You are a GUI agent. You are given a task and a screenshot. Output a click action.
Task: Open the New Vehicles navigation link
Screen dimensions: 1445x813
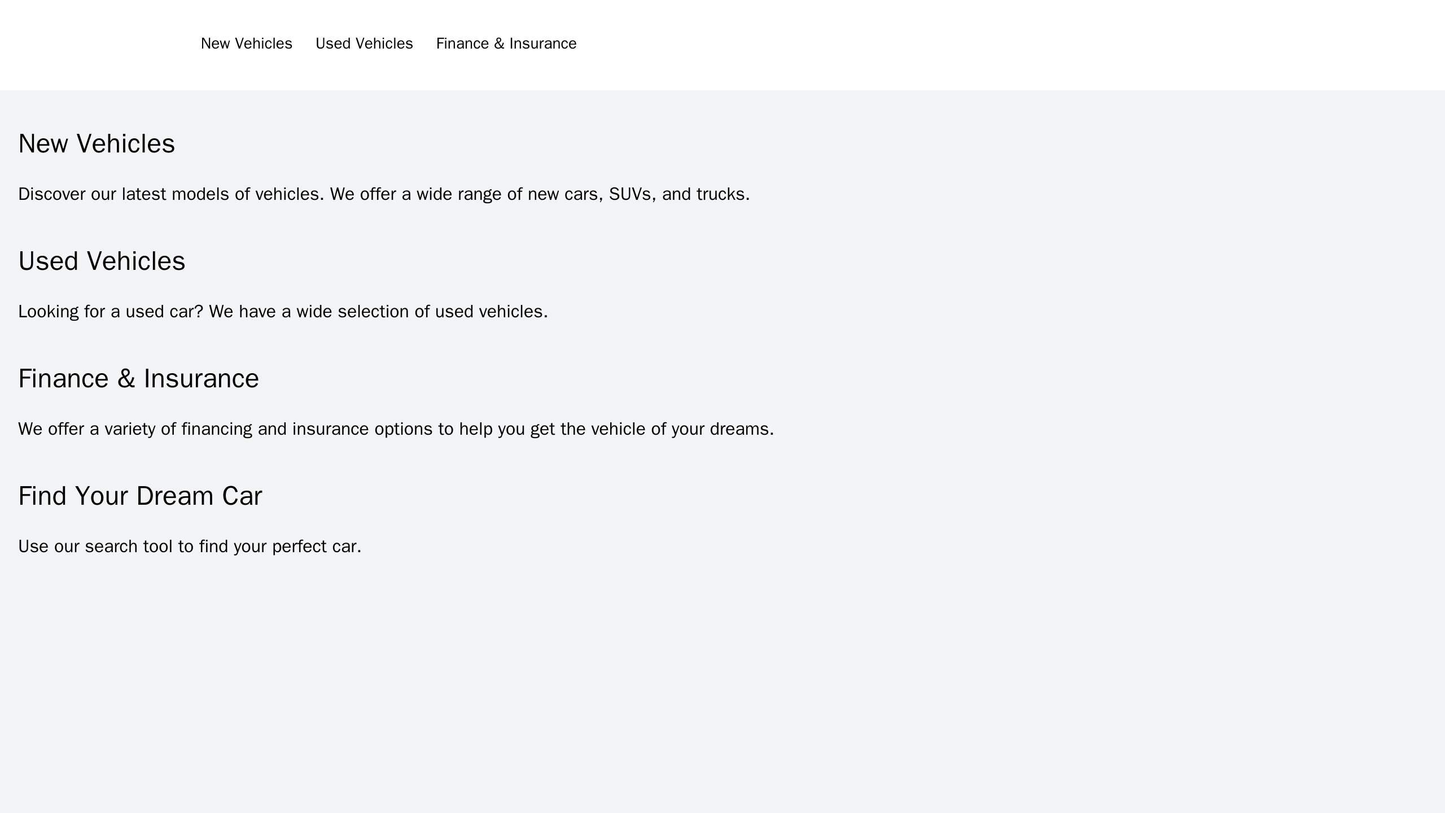click(x=246, y=44)
